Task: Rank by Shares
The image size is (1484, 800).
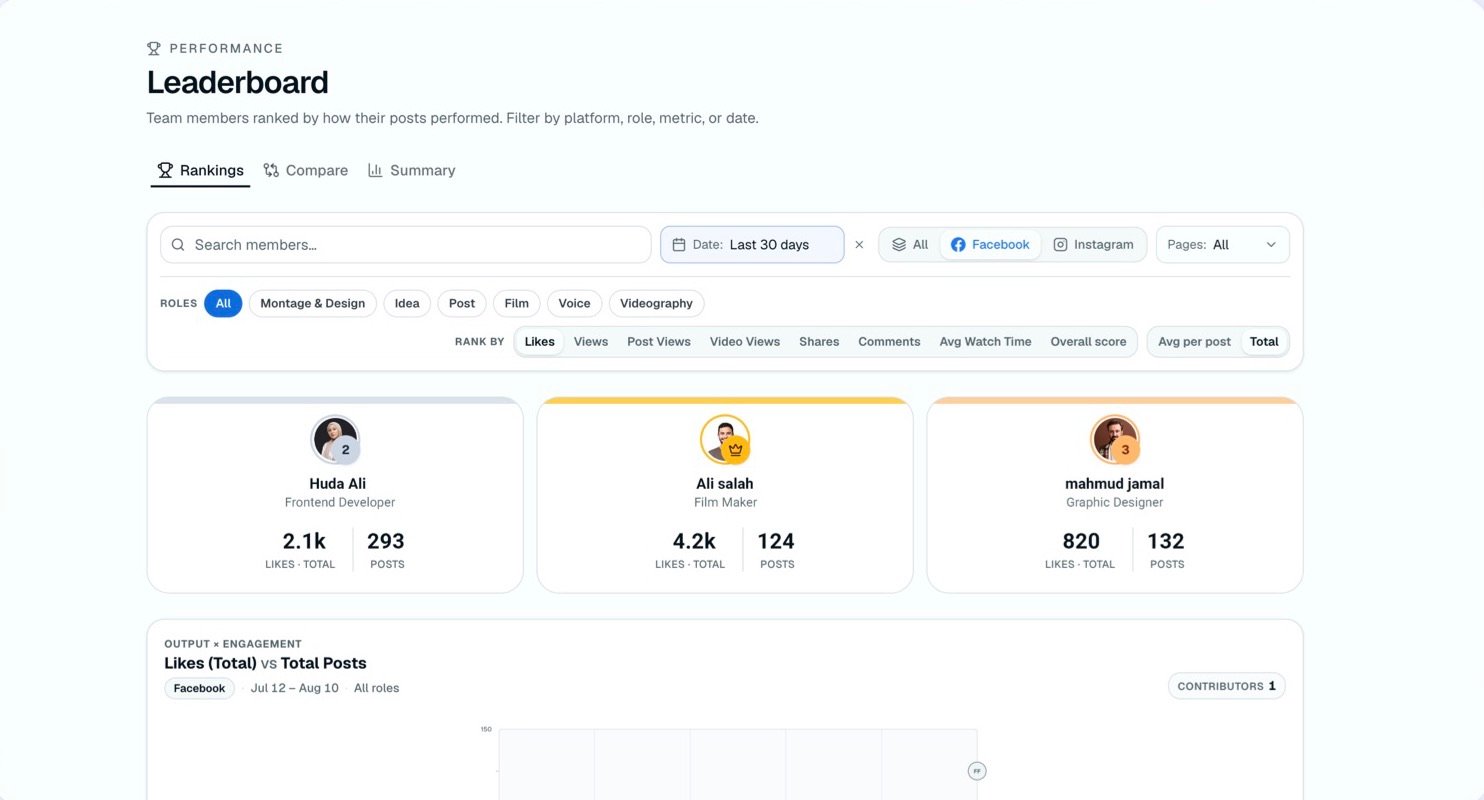Action: (819, 342)
